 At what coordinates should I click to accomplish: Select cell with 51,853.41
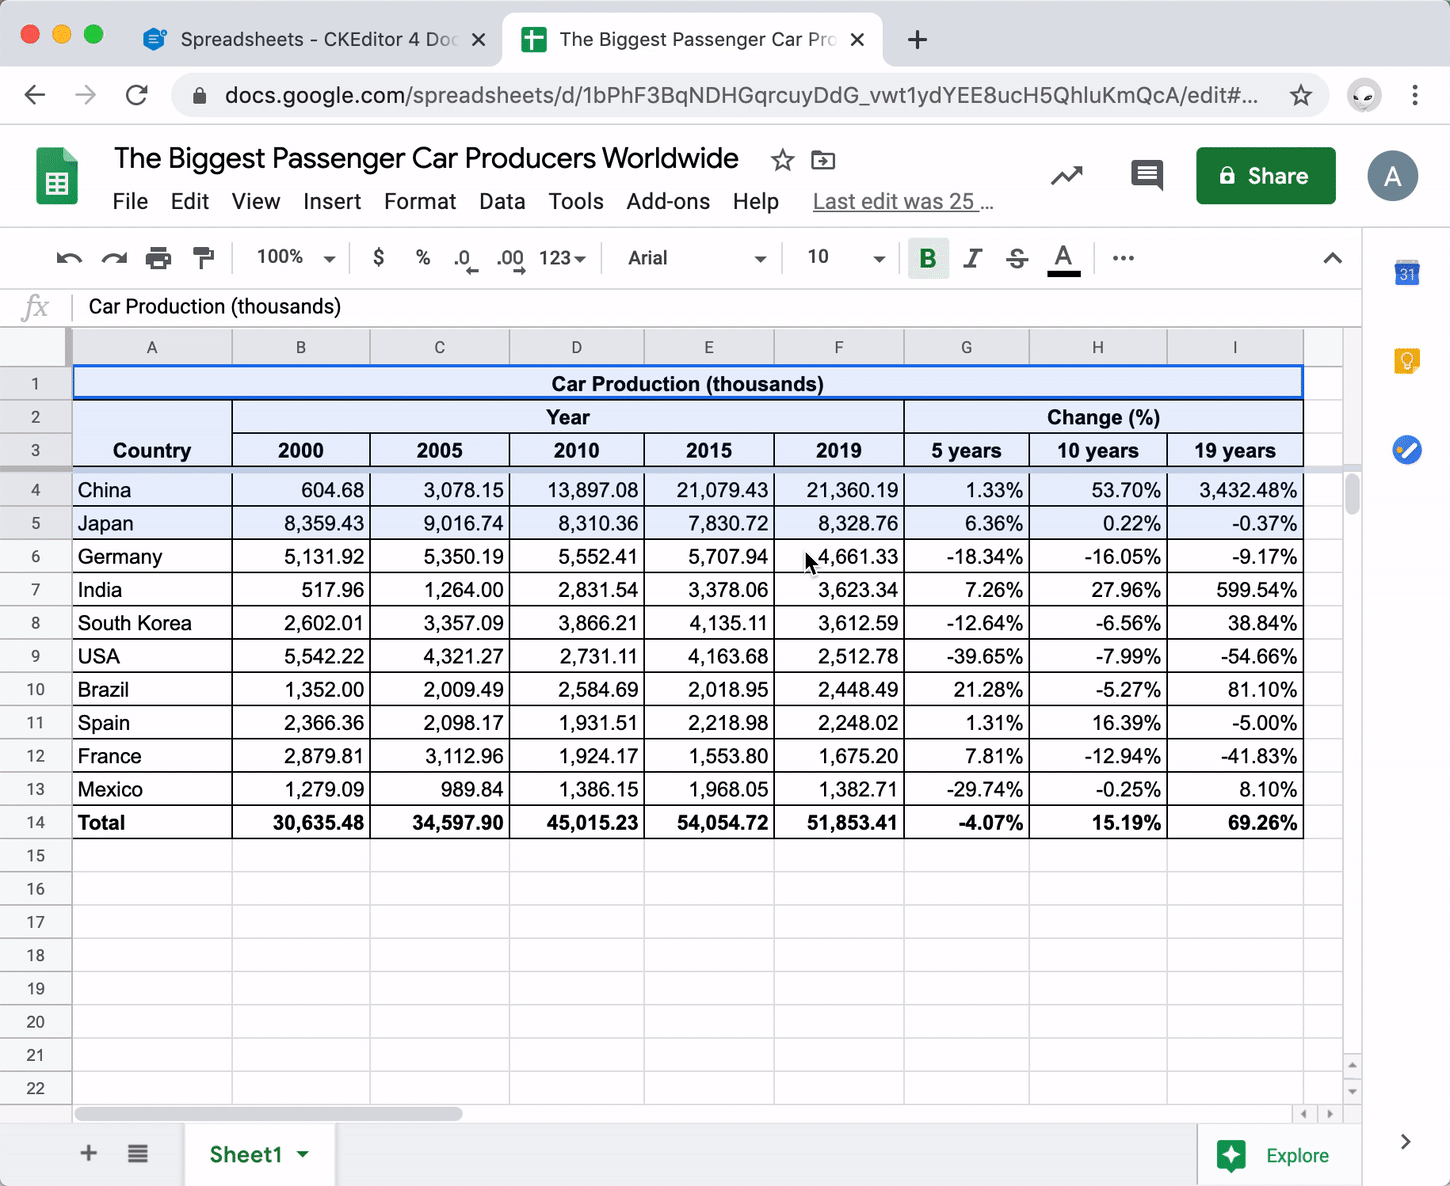point(839,822)
